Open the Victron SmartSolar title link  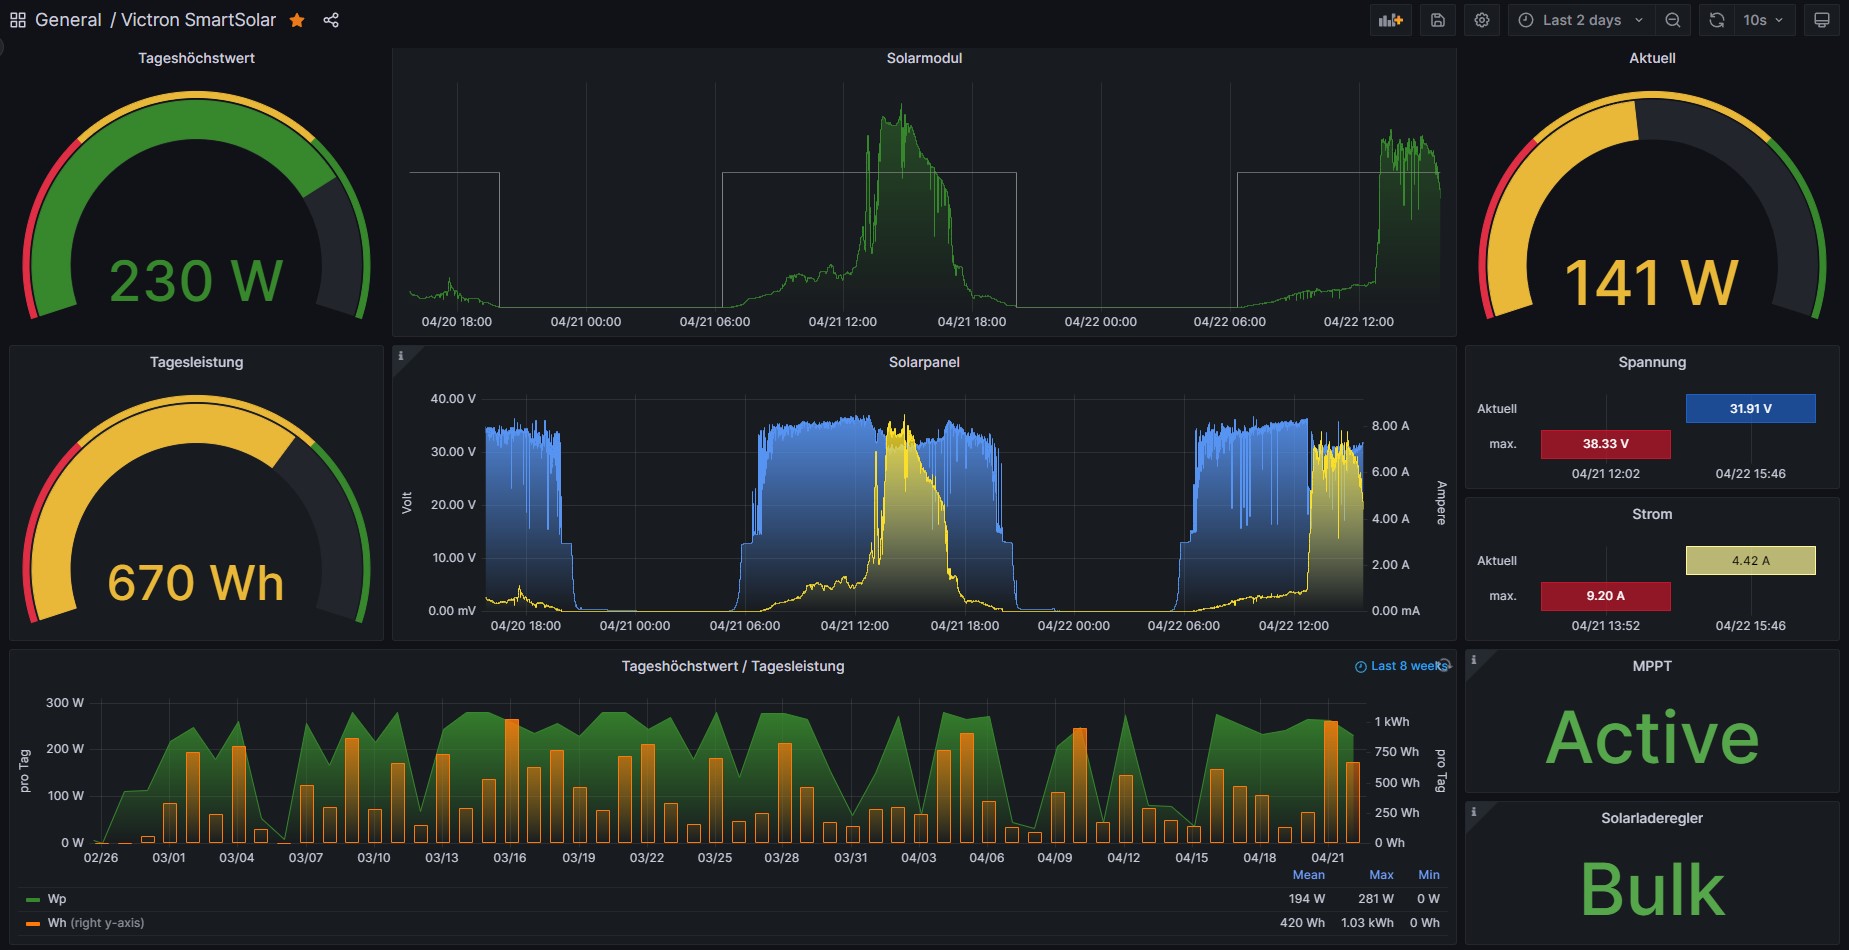pos(198,20)
